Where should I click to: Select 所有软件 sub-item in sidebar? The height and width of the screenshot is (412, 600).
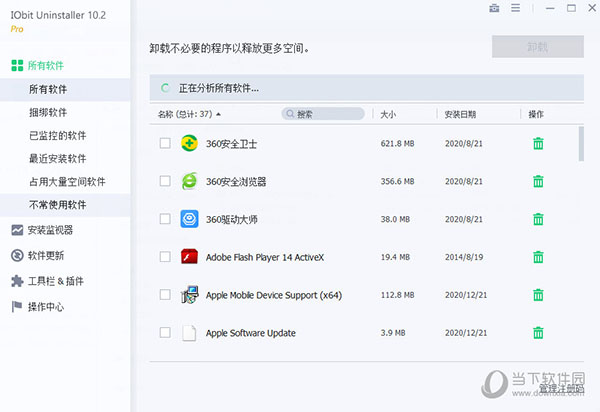coord(65,90)
